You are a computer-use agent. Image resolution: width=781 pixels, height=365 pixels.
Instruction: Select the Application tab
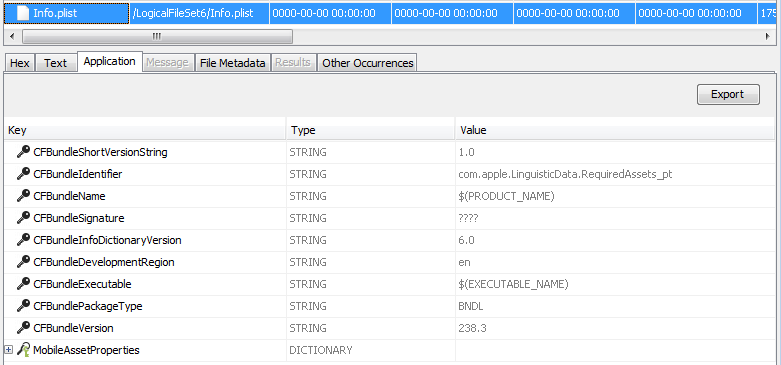(110, 61)
